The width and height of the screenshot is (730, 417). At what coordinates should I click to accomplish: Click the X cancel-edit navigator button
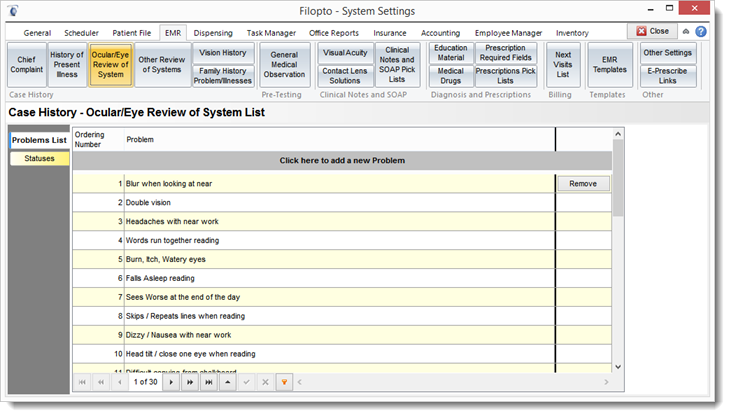click(265, 382)
